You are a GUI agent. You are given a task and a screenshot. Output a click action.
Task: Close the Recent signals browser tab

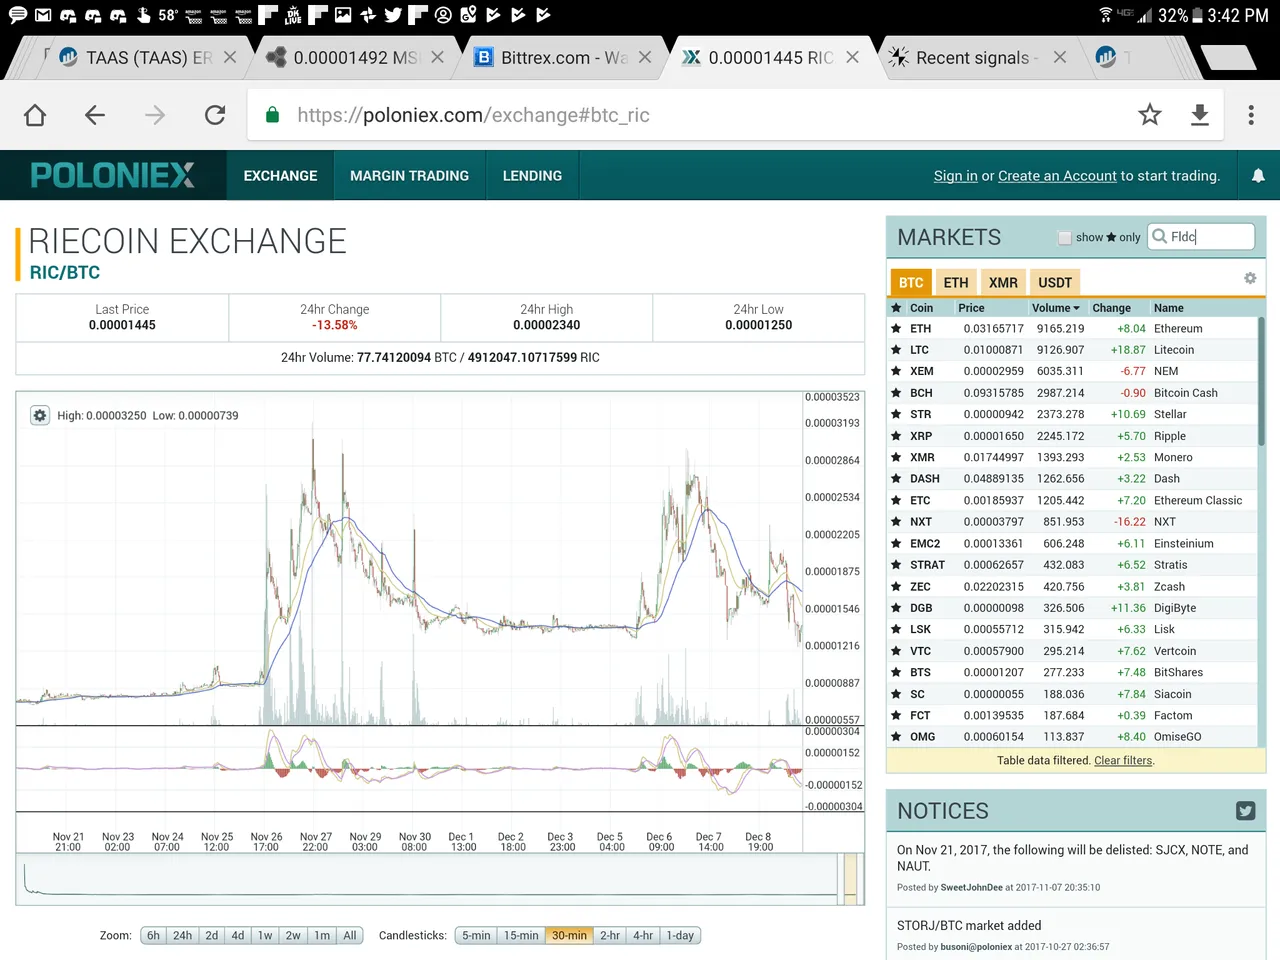[x=1060, y=58]
